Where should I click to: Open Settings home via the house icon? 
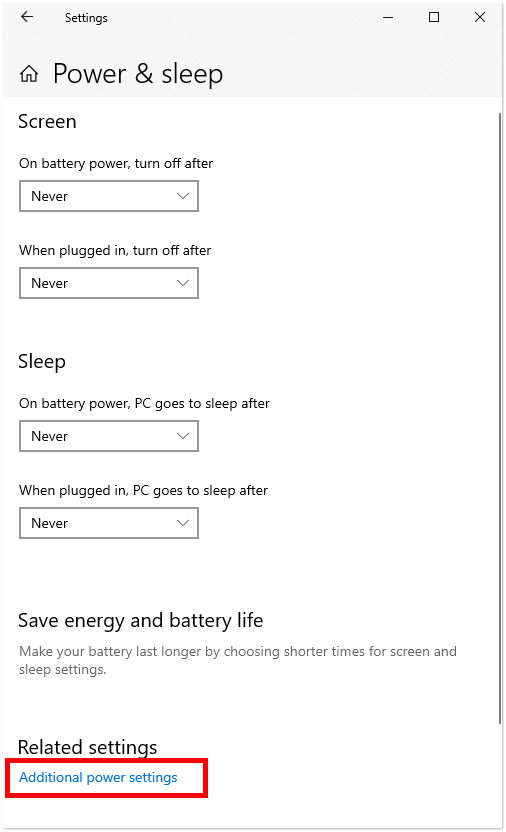point(29,74)
